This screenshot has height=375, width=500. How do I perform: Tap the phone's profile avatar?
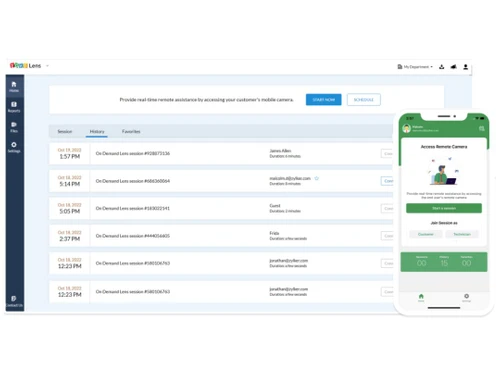point(406,128)
